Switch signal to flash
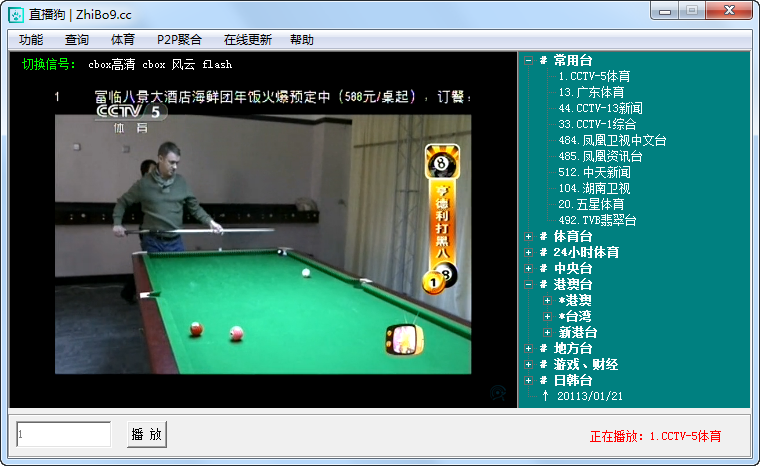 coord(217,64)
